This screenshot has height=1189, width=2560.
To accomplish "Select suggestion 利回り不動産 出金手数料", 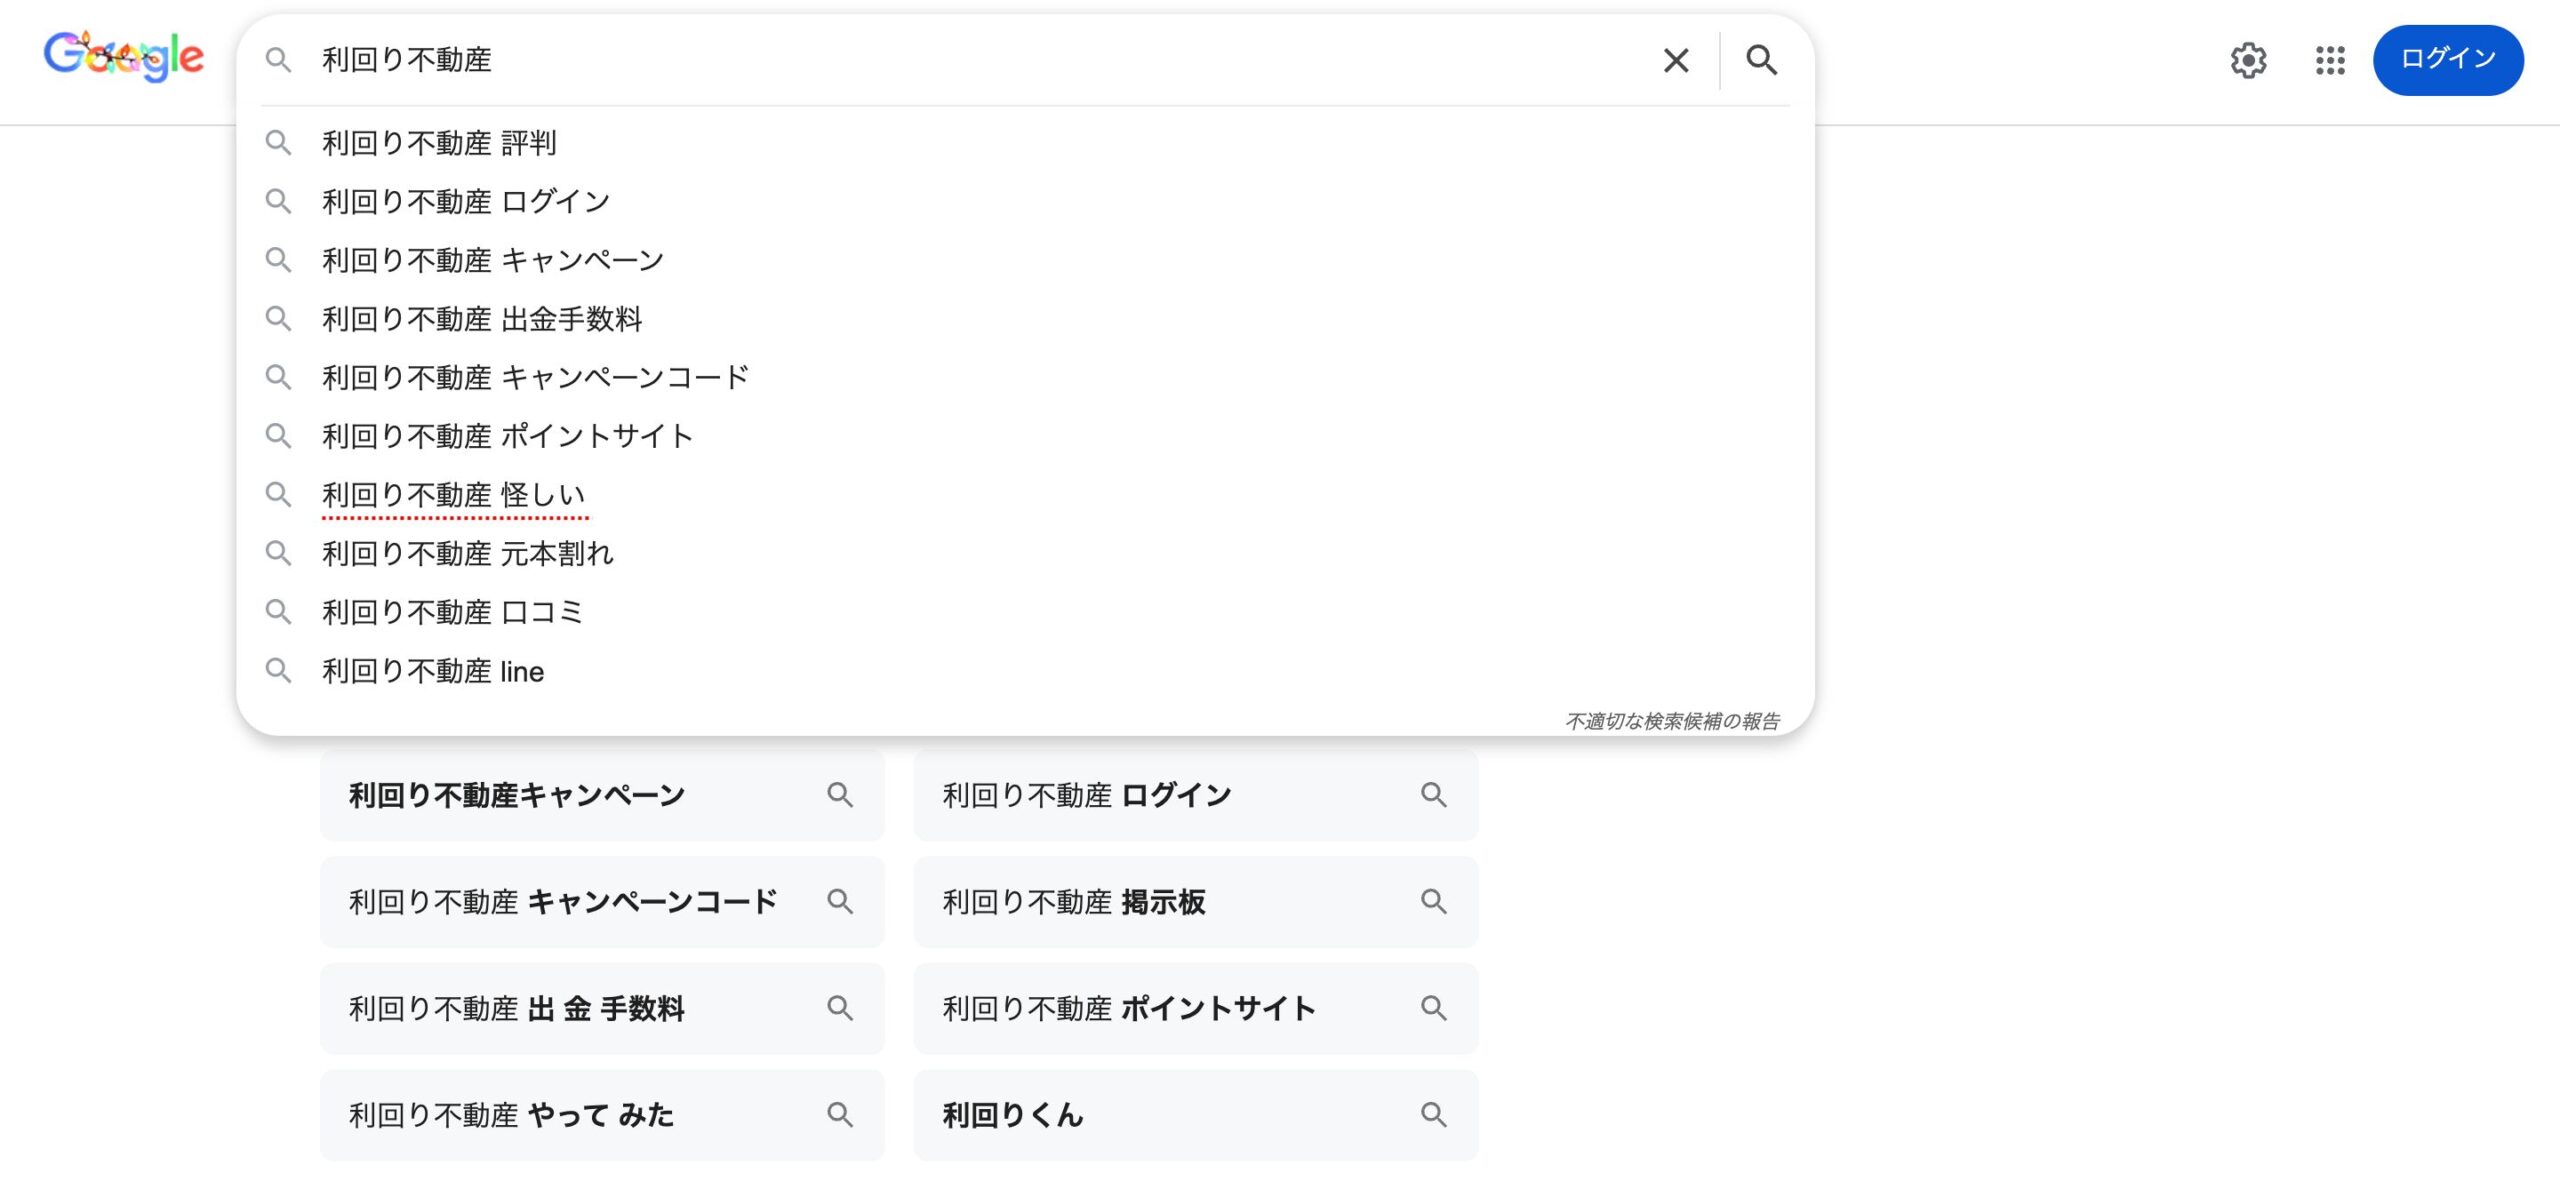I will tap(482, 319).
